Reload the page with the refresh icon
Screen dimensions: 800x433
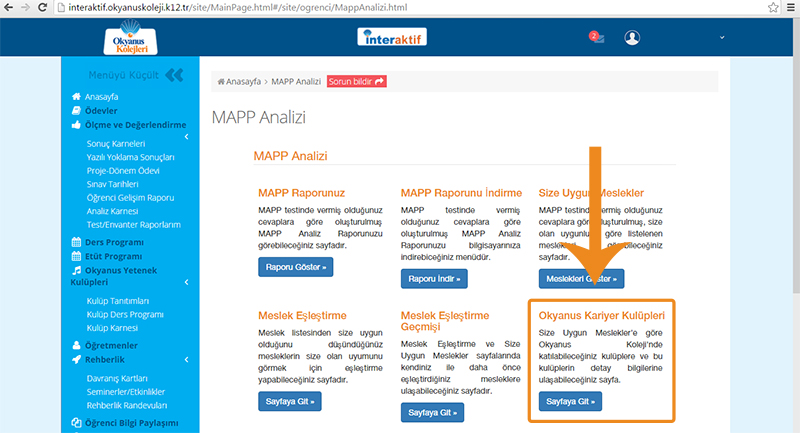[x=43, y=7]
